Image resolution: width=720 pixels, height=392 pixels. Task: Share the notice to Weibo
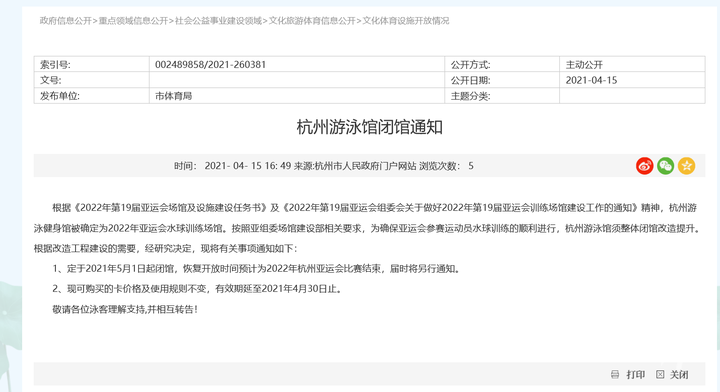645,166
